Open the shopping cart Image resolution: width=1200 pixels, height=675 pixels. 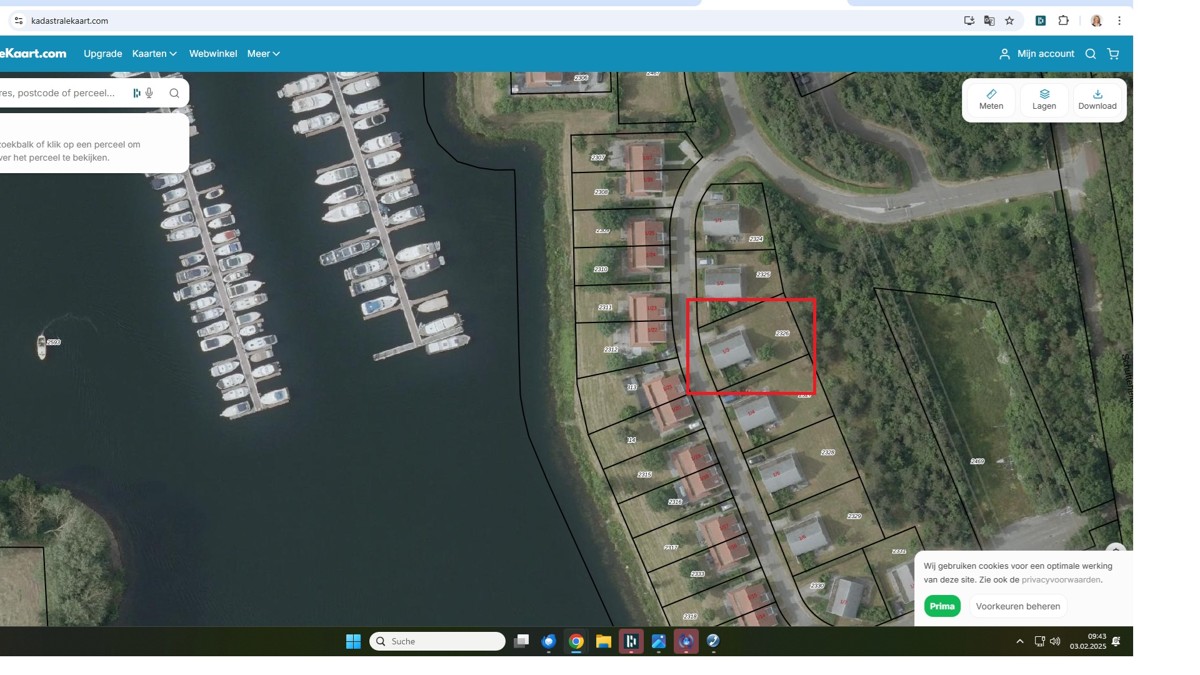(1113, 54)
